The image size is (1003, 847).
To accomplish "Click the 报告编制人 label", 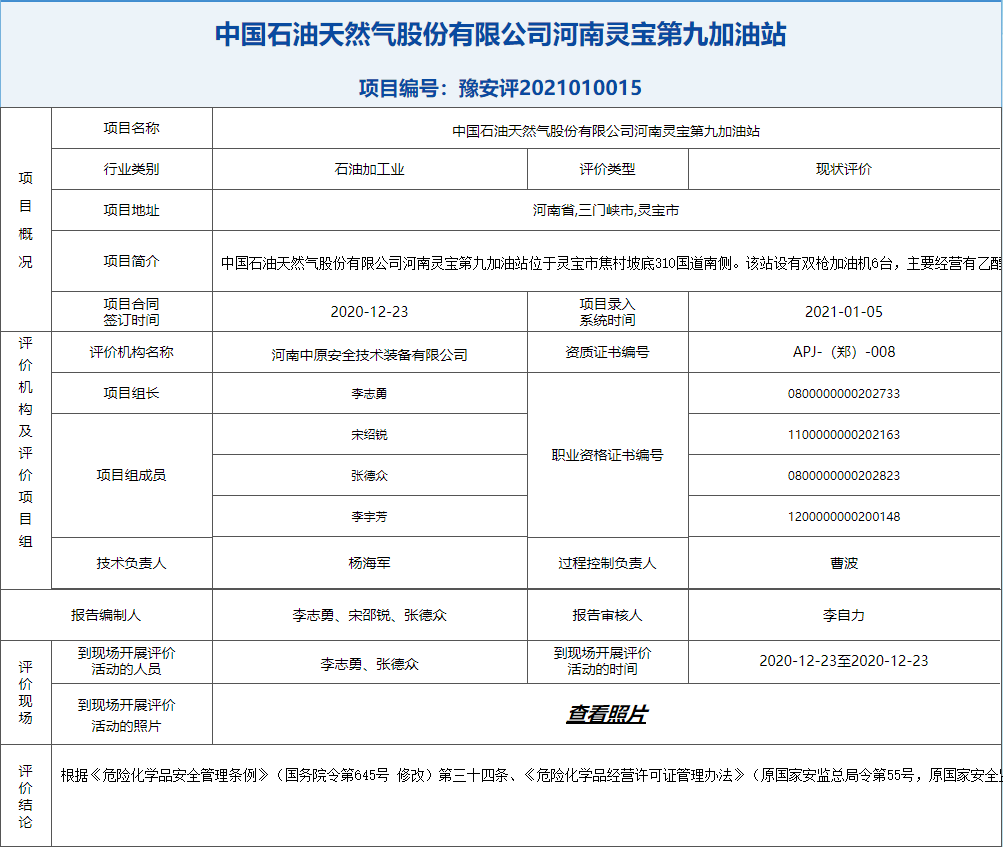I will [106, 615].
